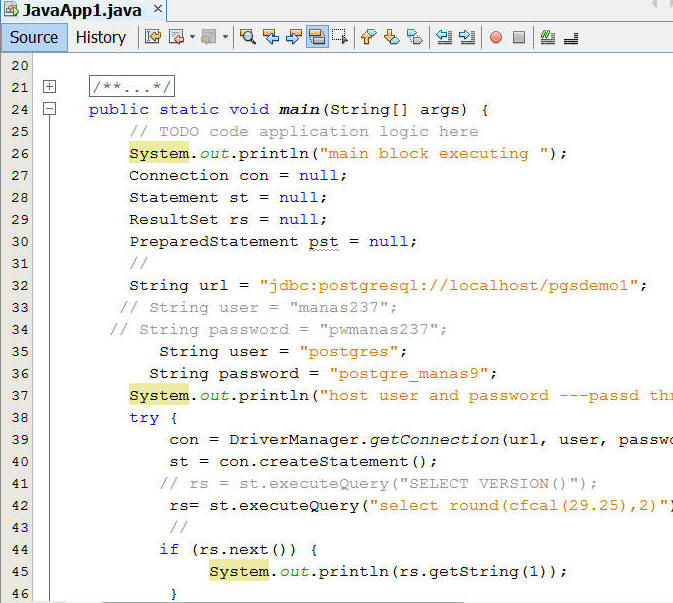673x603 pixels.
Task: Click "ResultSet rs" declaration on line 29
Action: (189, 219)
